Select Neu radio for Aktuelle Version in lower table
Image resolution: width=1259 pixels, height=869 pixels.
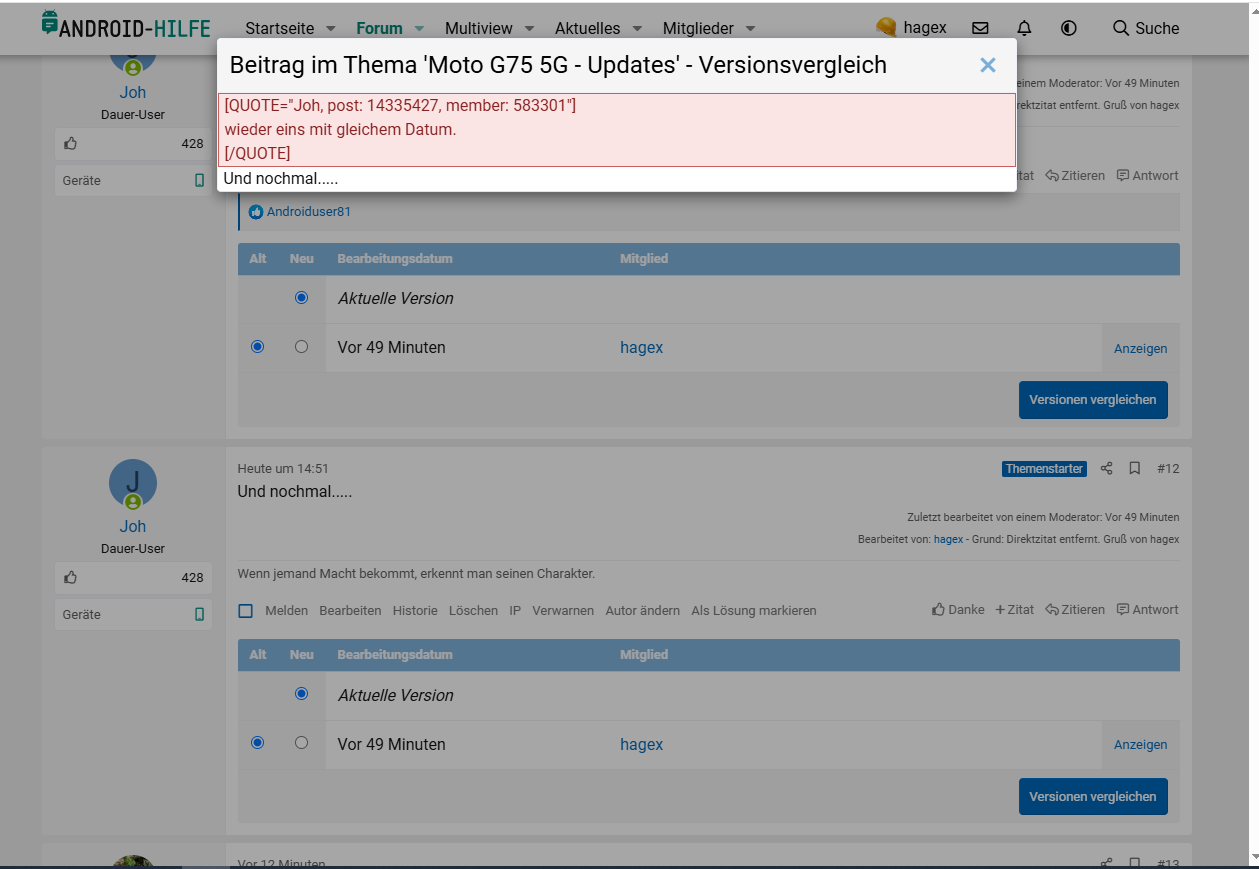301,694
